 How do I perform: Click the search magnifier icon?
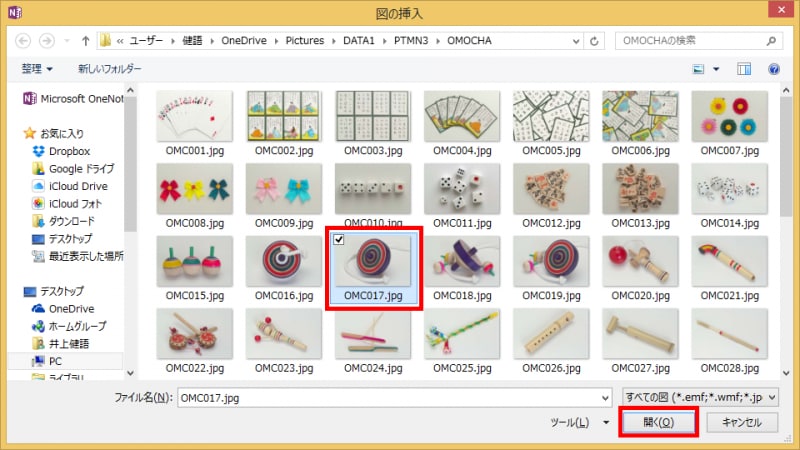point(771,41)
